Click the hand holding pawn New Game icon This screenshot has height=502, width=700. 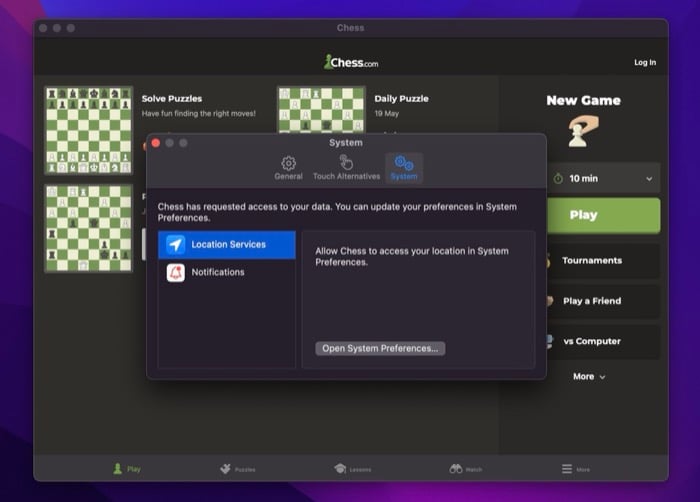tap(583, 131)
